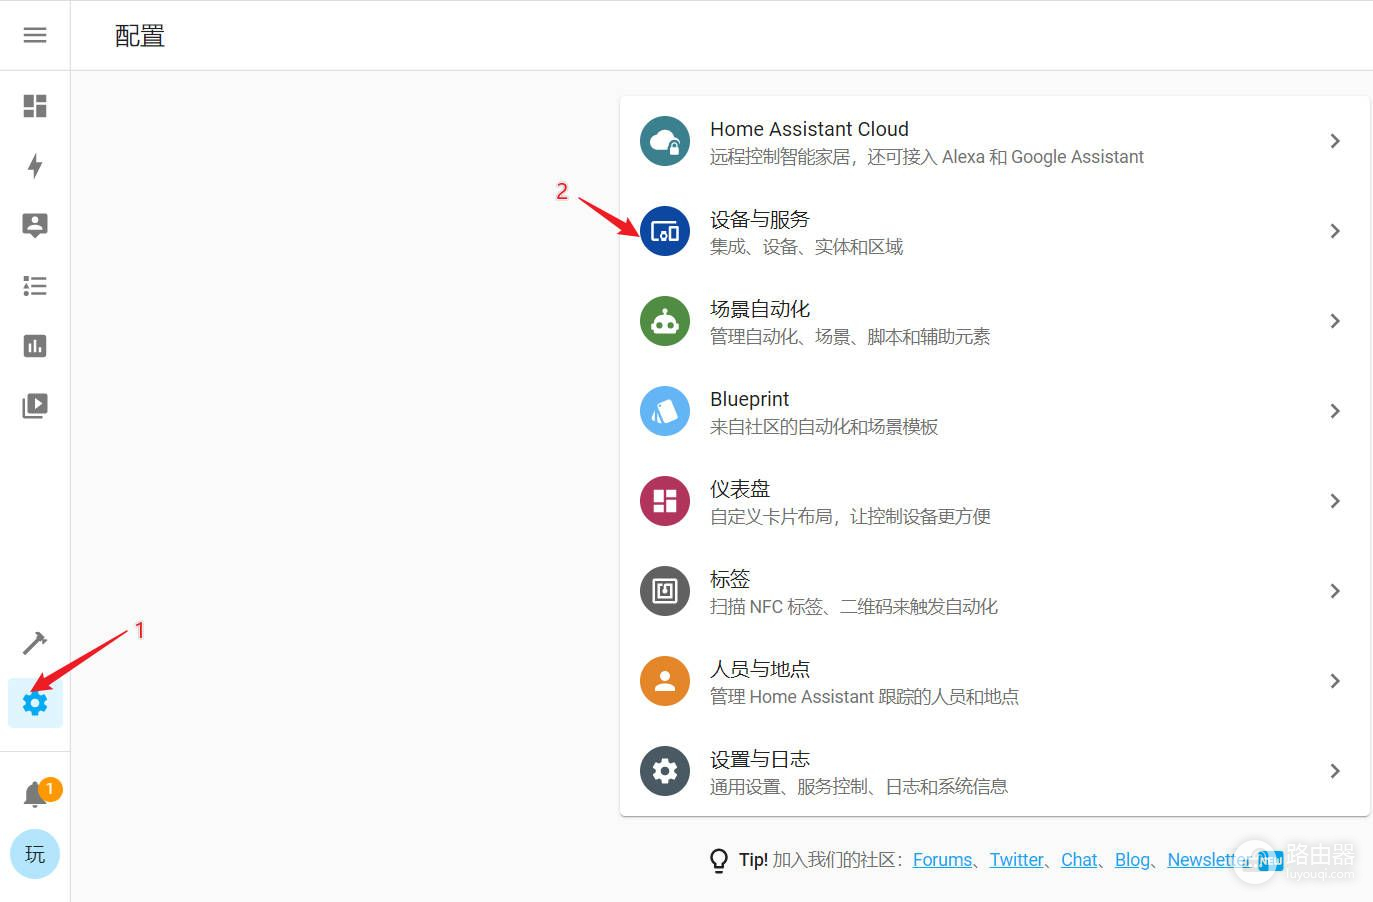
Task: Click the 场景自动化 robot icon
Action: 665,321
